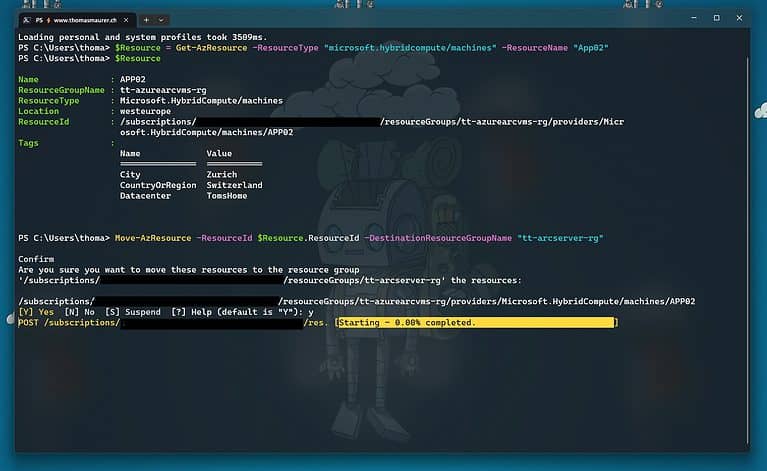This screenshot has width=767, height=471.
Task: Close the terminal window
Action: coord(739,18)
